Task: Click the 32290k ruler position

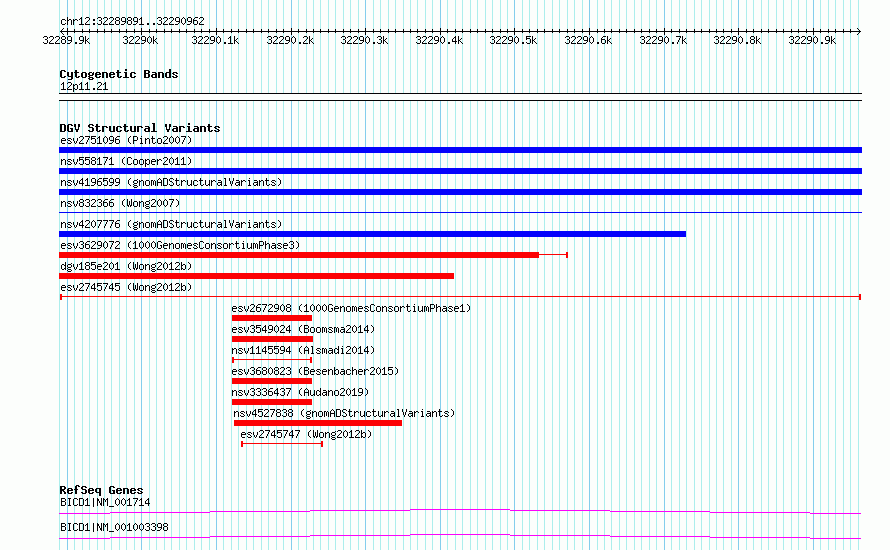Action: [x=140, y=40]
